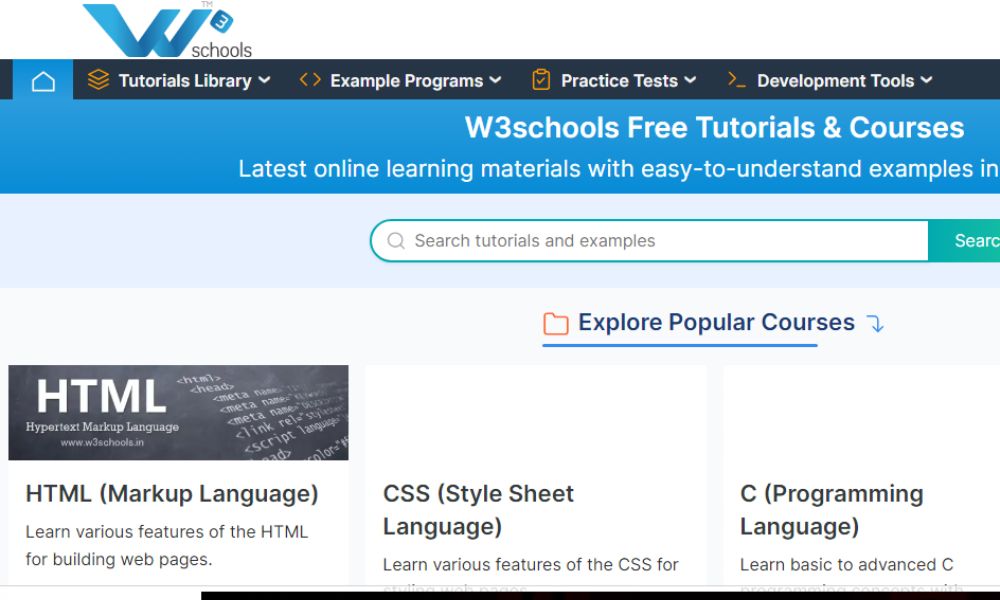Open the HTML (Markup Language) course title
The image size is (1000, 600).
point(172,494)
